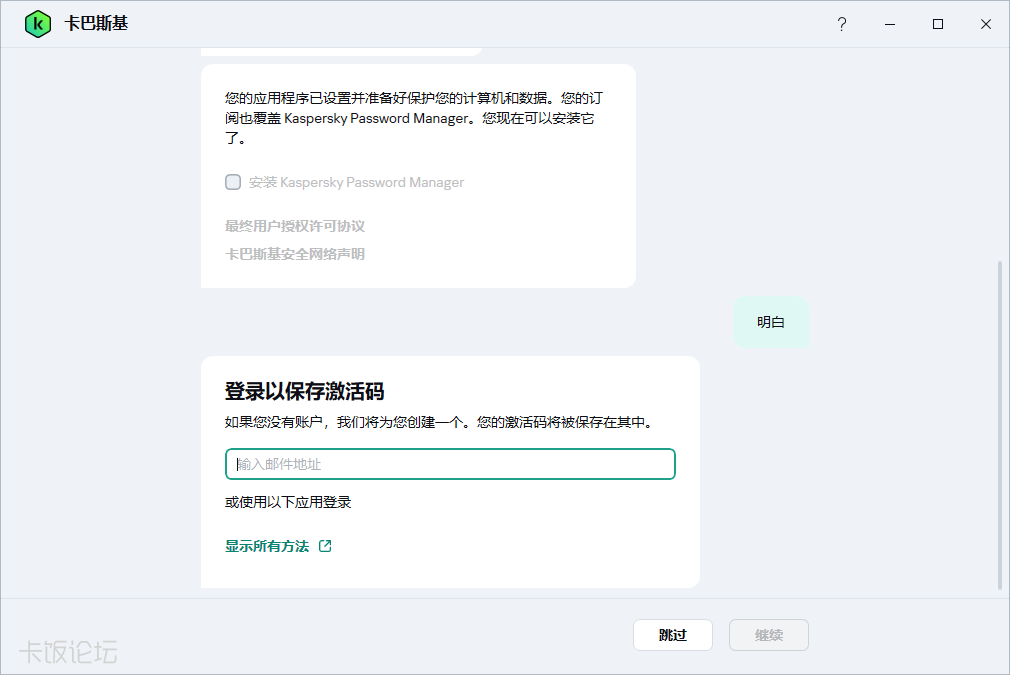The height and width of the screenshot is (675, 1010).
Task: Click the Kaspersky hexagon logo icon
Action: click(x=38, y=24)
